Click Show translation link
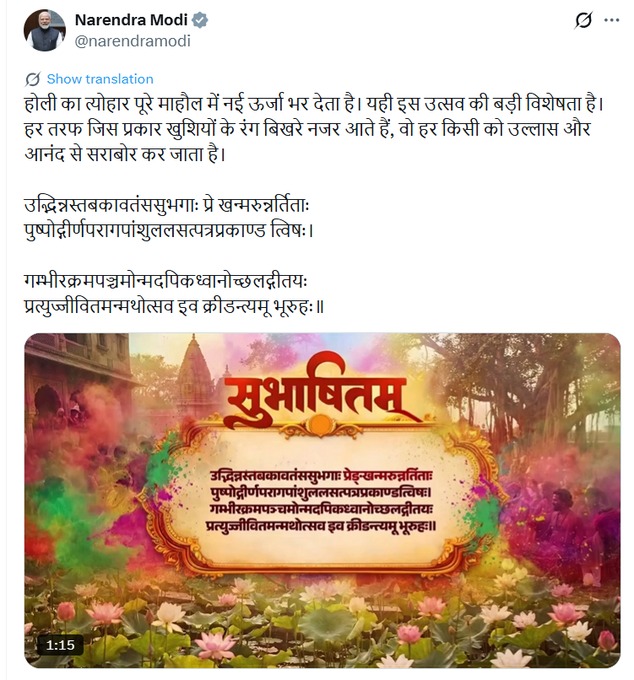Image resolution: width=634 pixels, height=680 pixels. (x=100, y=79)
